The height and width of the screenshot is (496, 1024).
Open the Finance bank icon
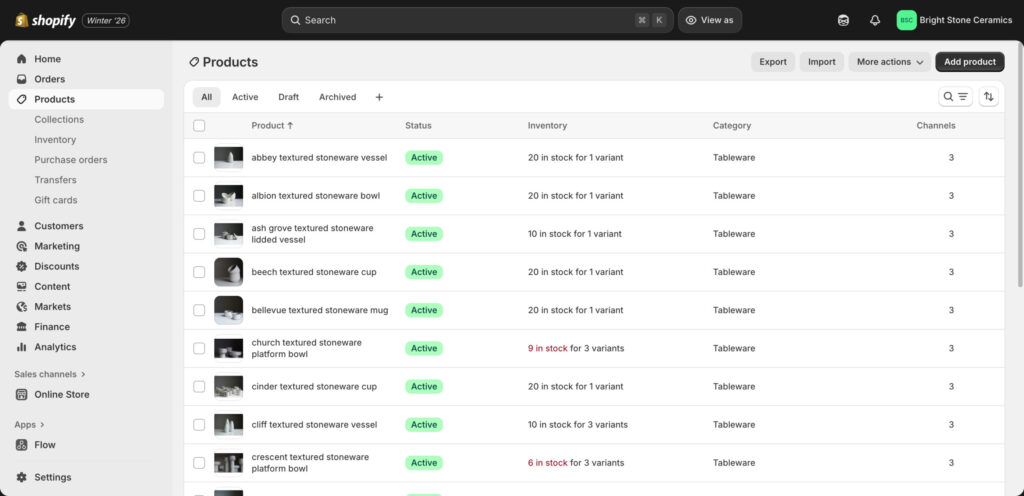click(22, 327)
